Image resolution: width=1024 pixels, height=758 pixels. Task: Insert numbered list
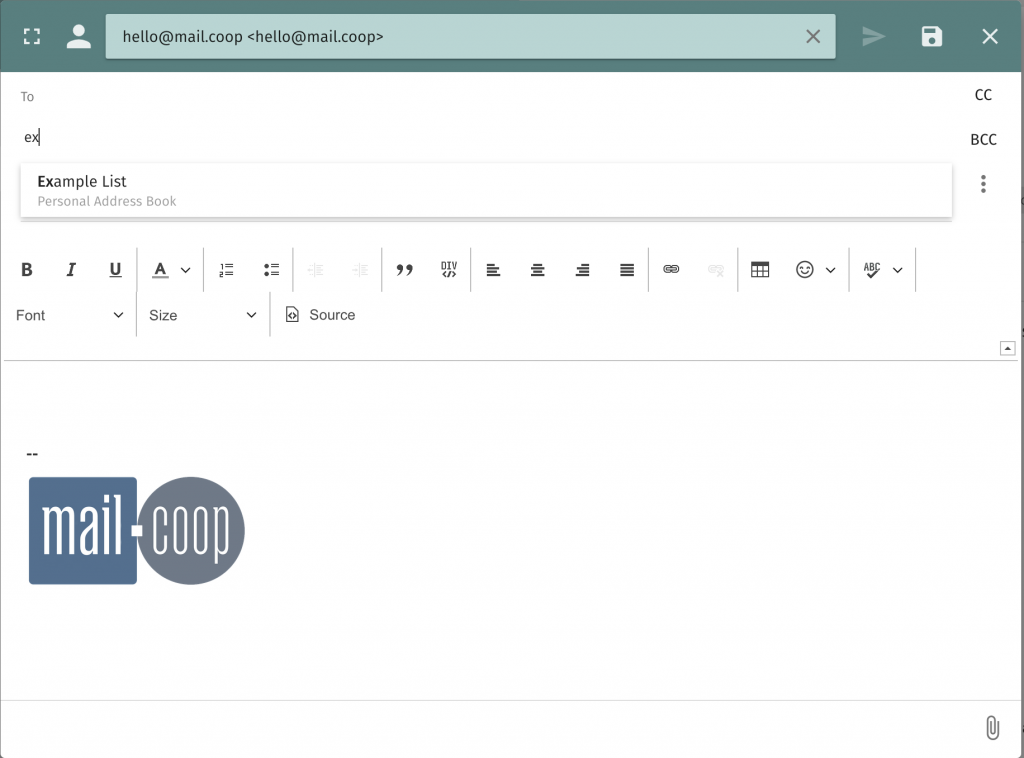pos(227,270)
